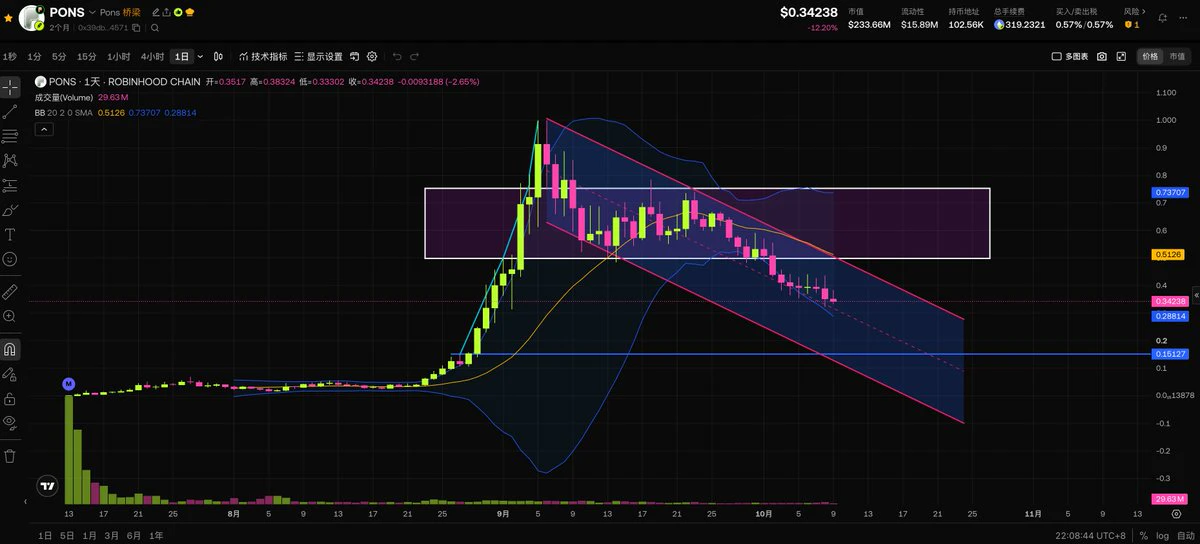Open the price alert bell icon
Screen dimensions: 1200x544
[1163, 17]
